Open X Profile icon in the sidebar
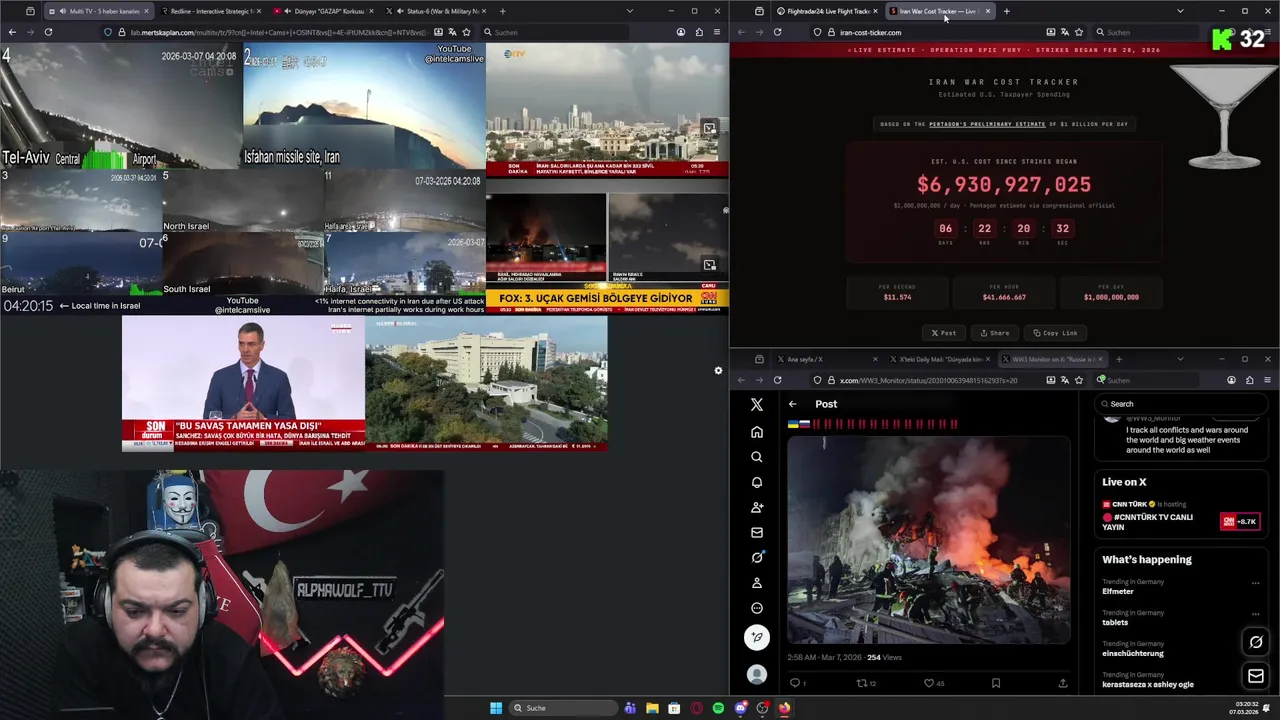The image size is (1280, 720). click(x=757, y=582)
